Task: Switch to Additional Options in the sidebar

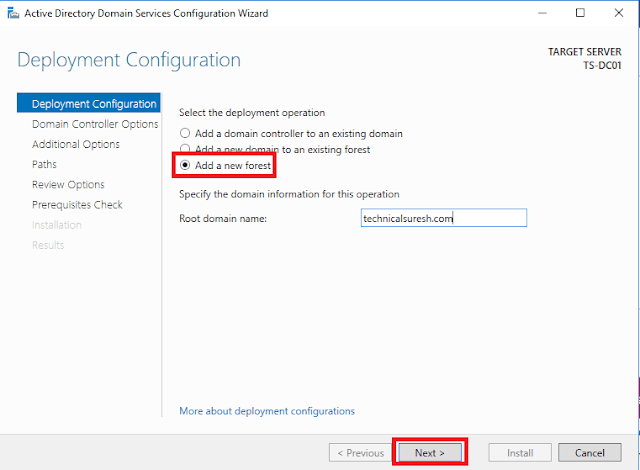Action: click(x=76, y=144)
